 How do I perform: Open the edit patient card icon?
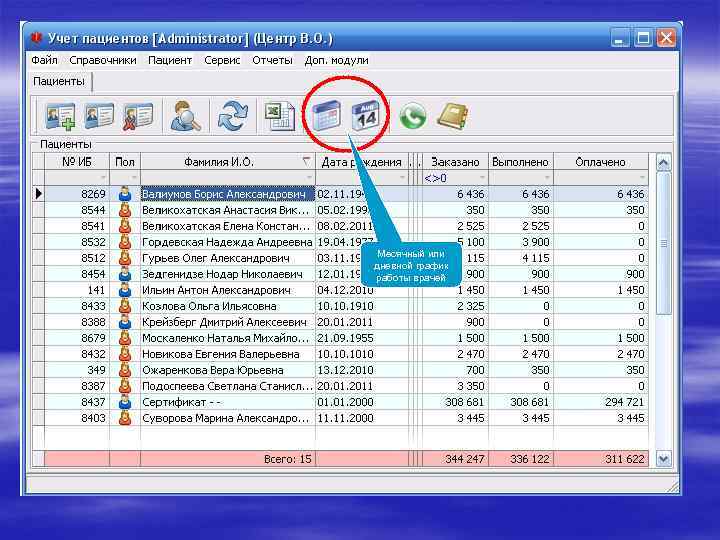[x=99, y=116]
